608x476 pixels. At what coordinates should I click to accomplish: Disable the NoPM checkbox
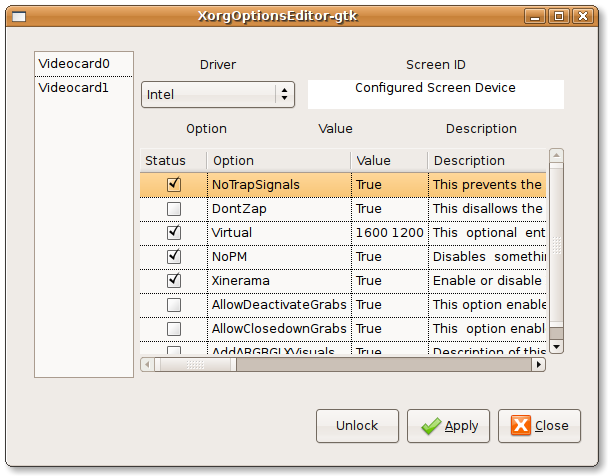[x=174, y=256]
